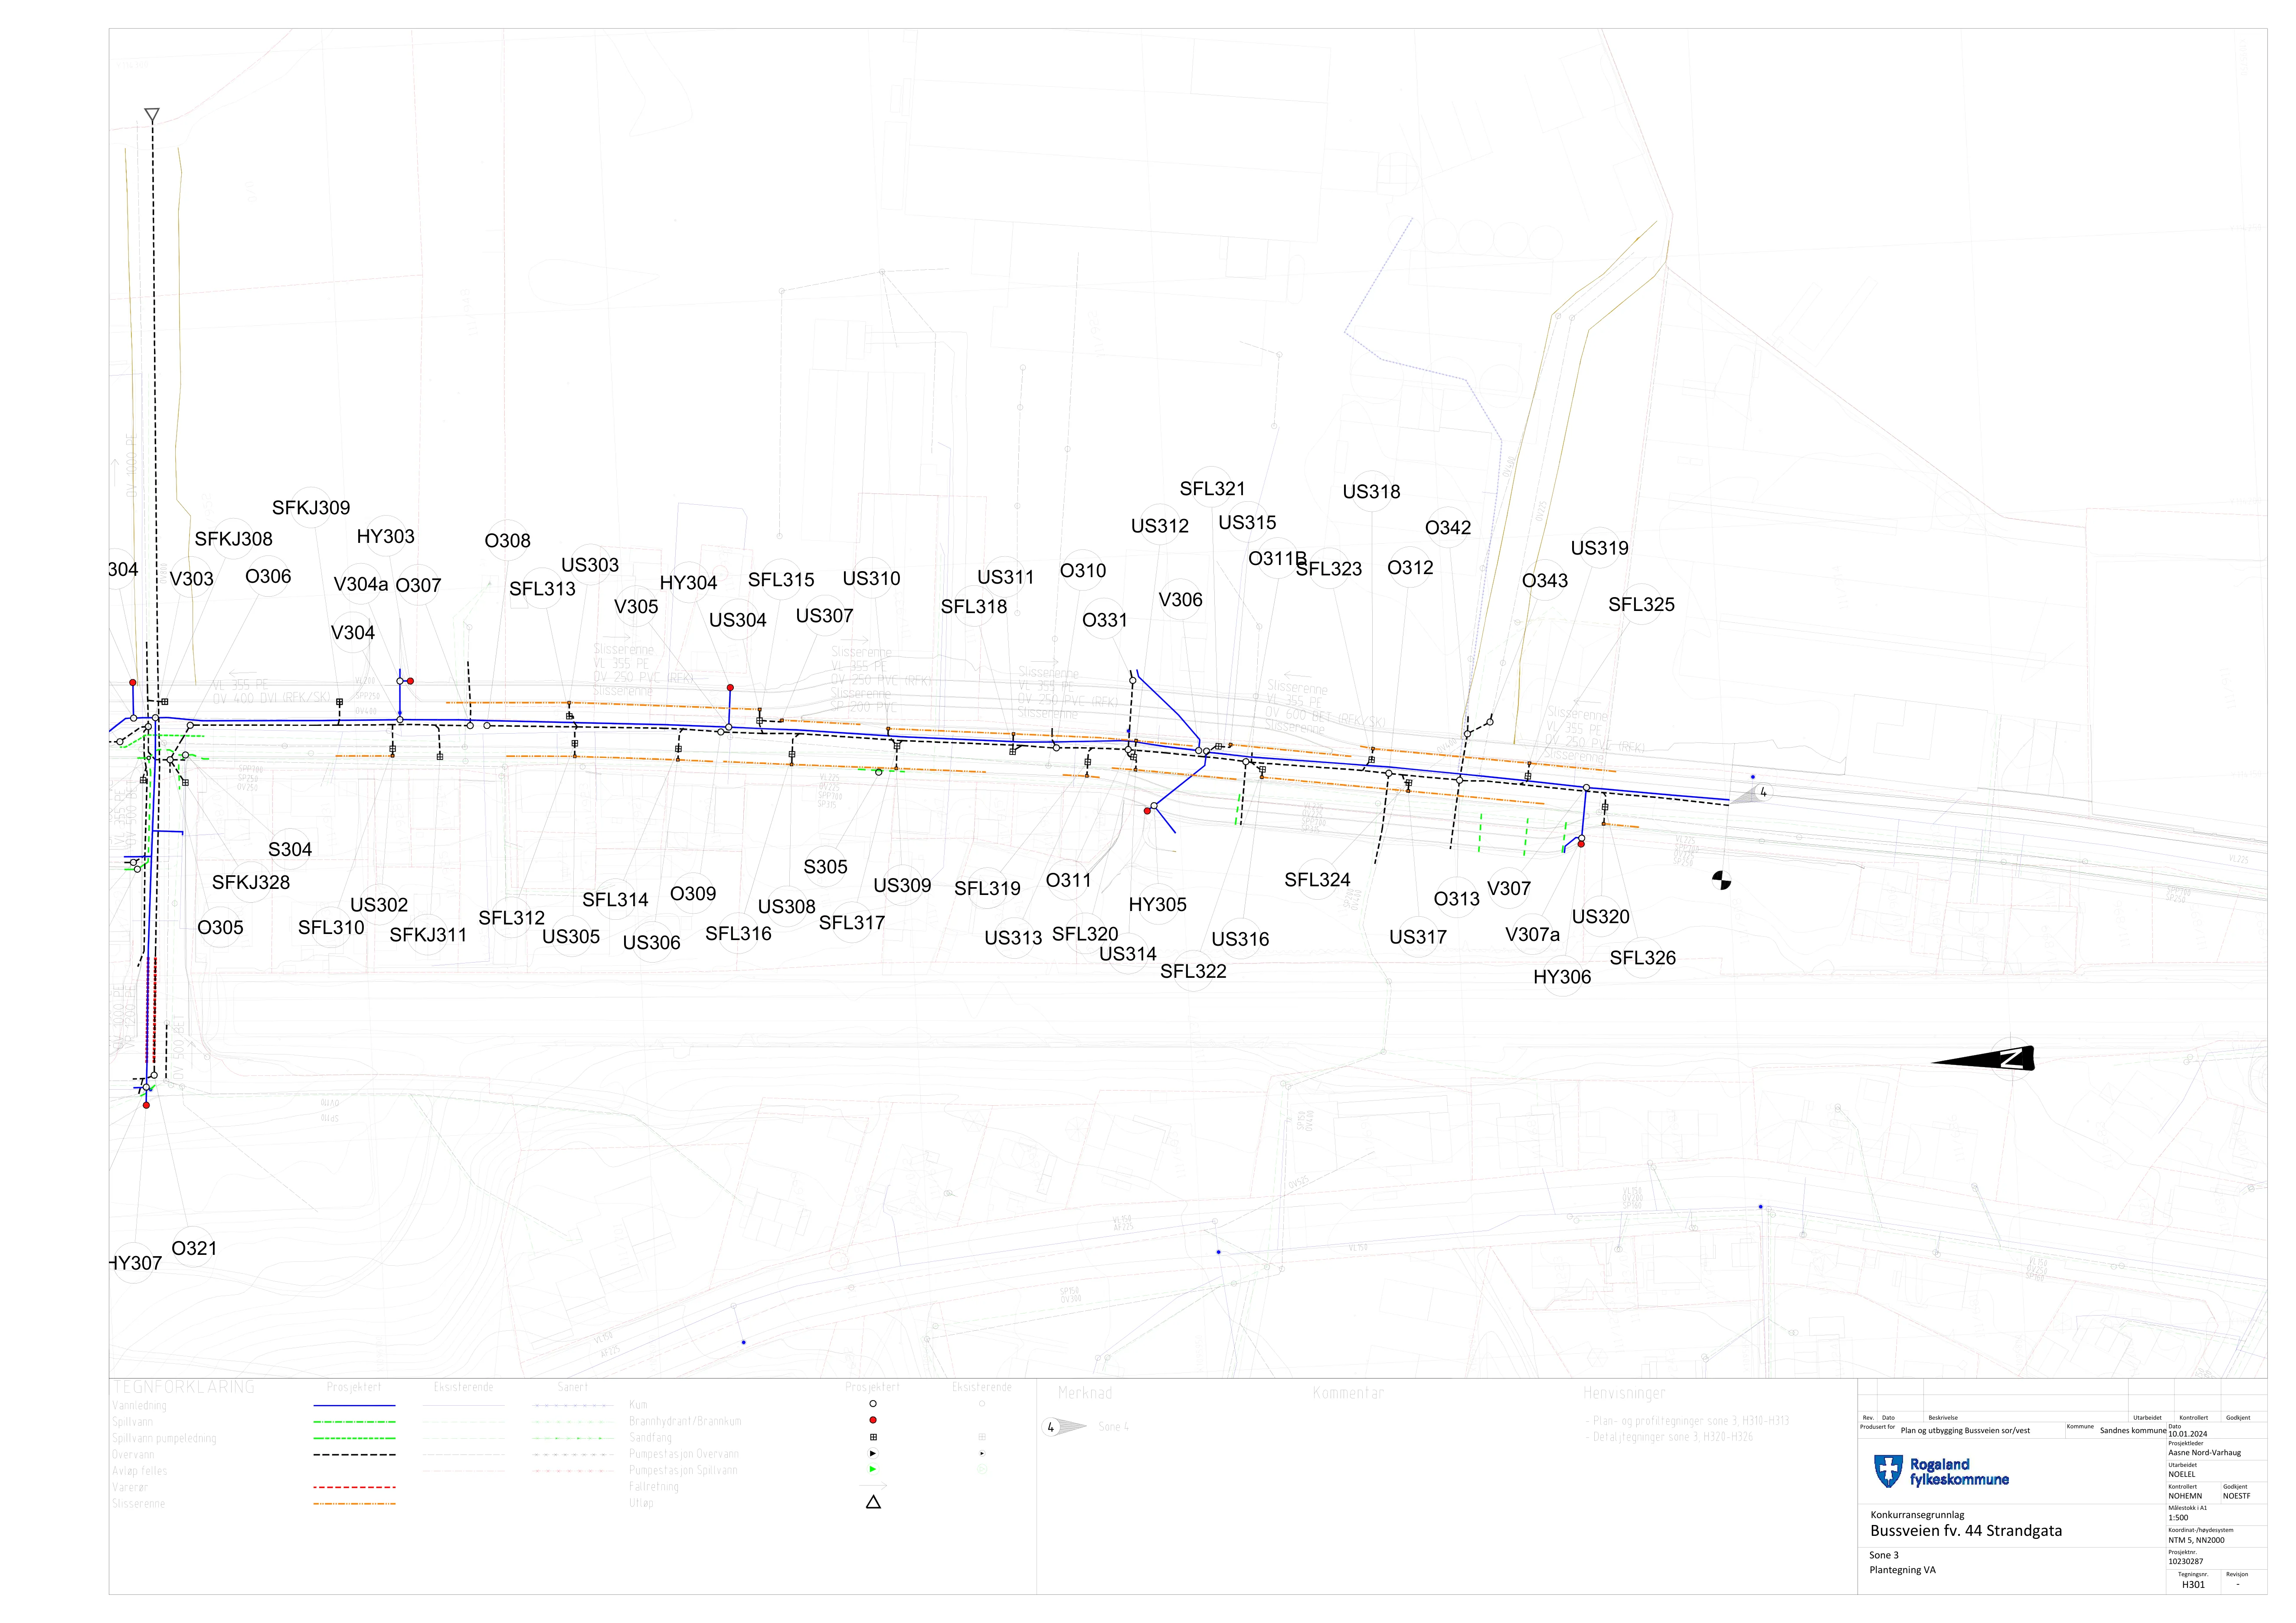Click the north arrow symbol

1982,1058
